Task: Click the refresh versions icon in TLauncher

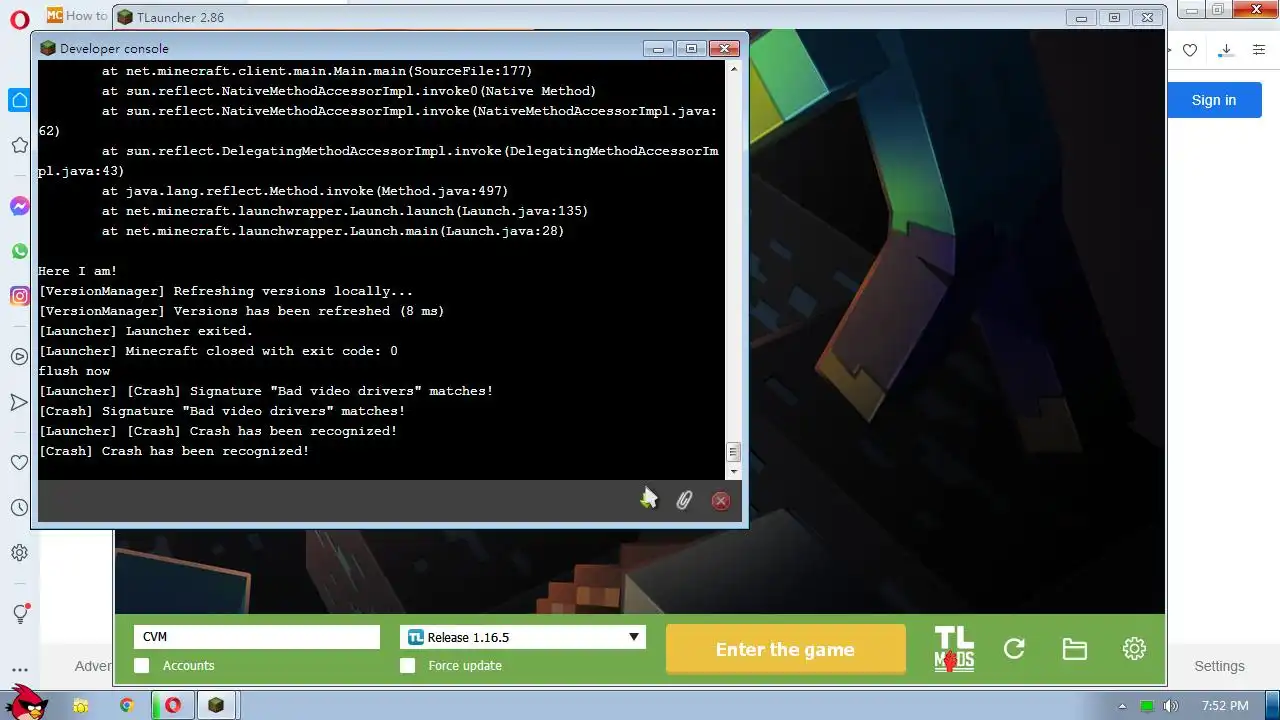Action: (1014, 649)
